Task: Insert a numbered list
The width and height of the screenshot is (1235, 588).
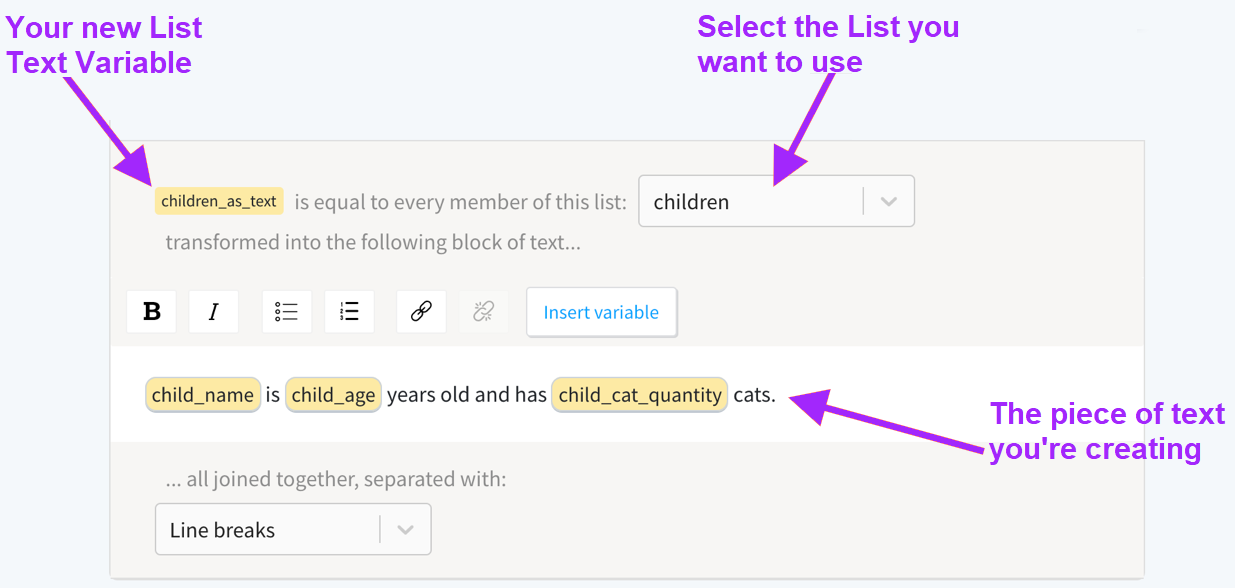Action: [x=349, y=311]
